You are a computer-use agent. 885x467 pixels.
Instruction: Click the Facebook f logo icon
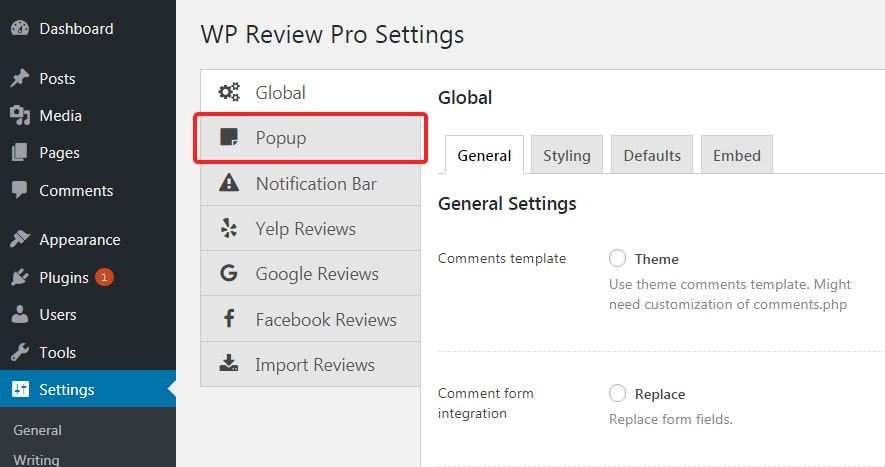(x=229, y=318)
